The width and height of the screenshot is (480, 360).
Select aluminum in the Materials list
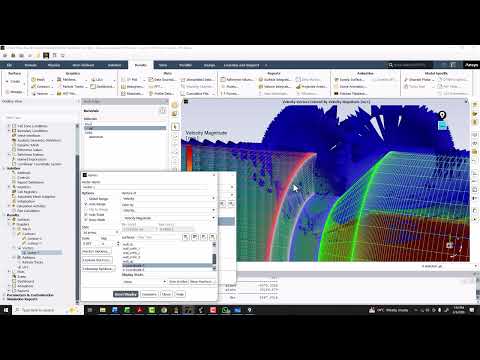(96, 137)
